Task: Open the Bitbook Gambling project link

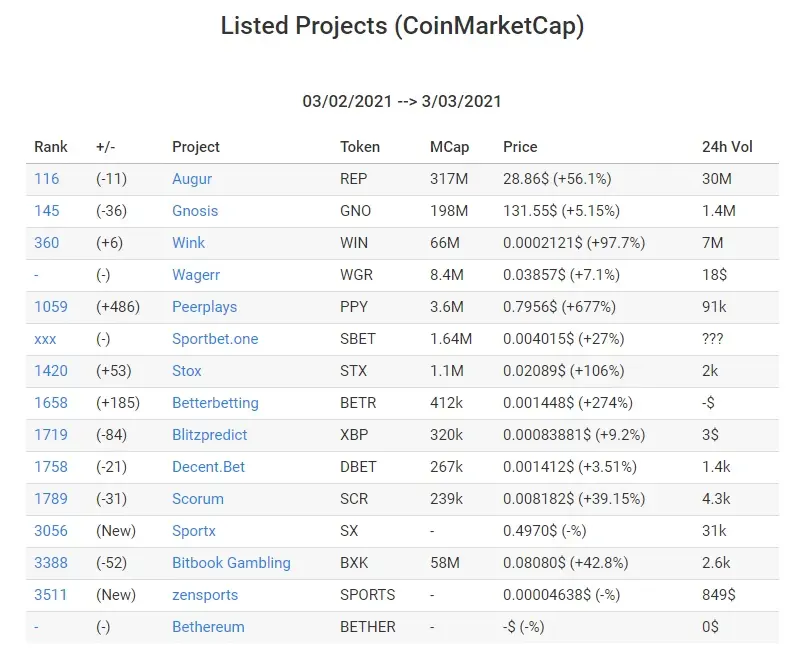Action: [x=231, y=563]
